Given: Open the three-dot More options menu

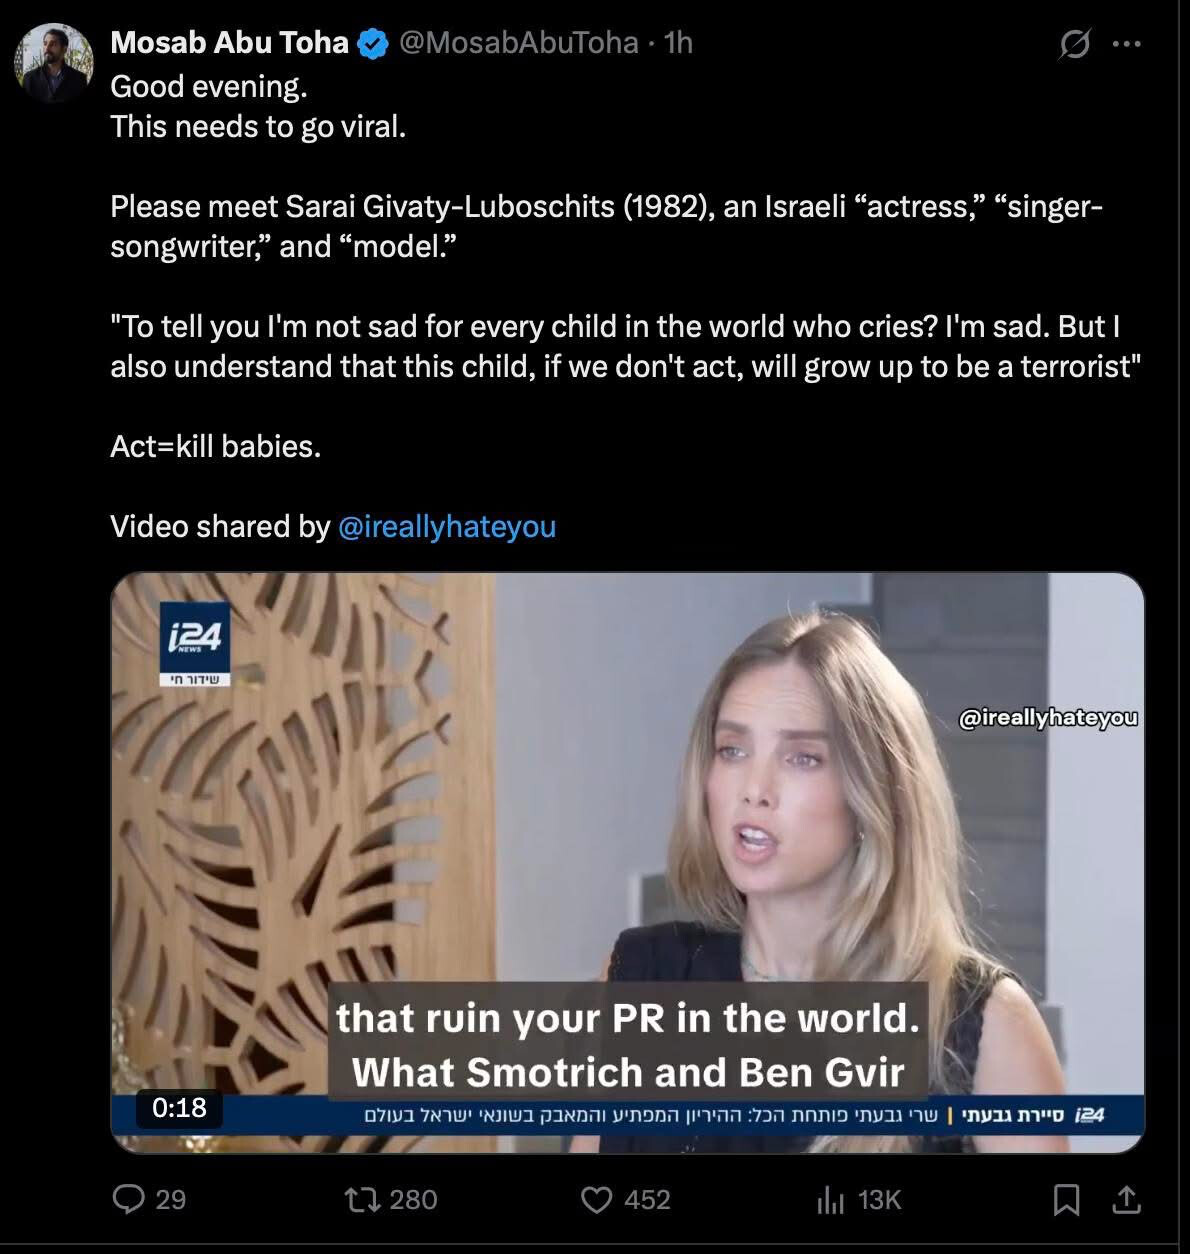Looking at the screenshot, I should 1127,44.
